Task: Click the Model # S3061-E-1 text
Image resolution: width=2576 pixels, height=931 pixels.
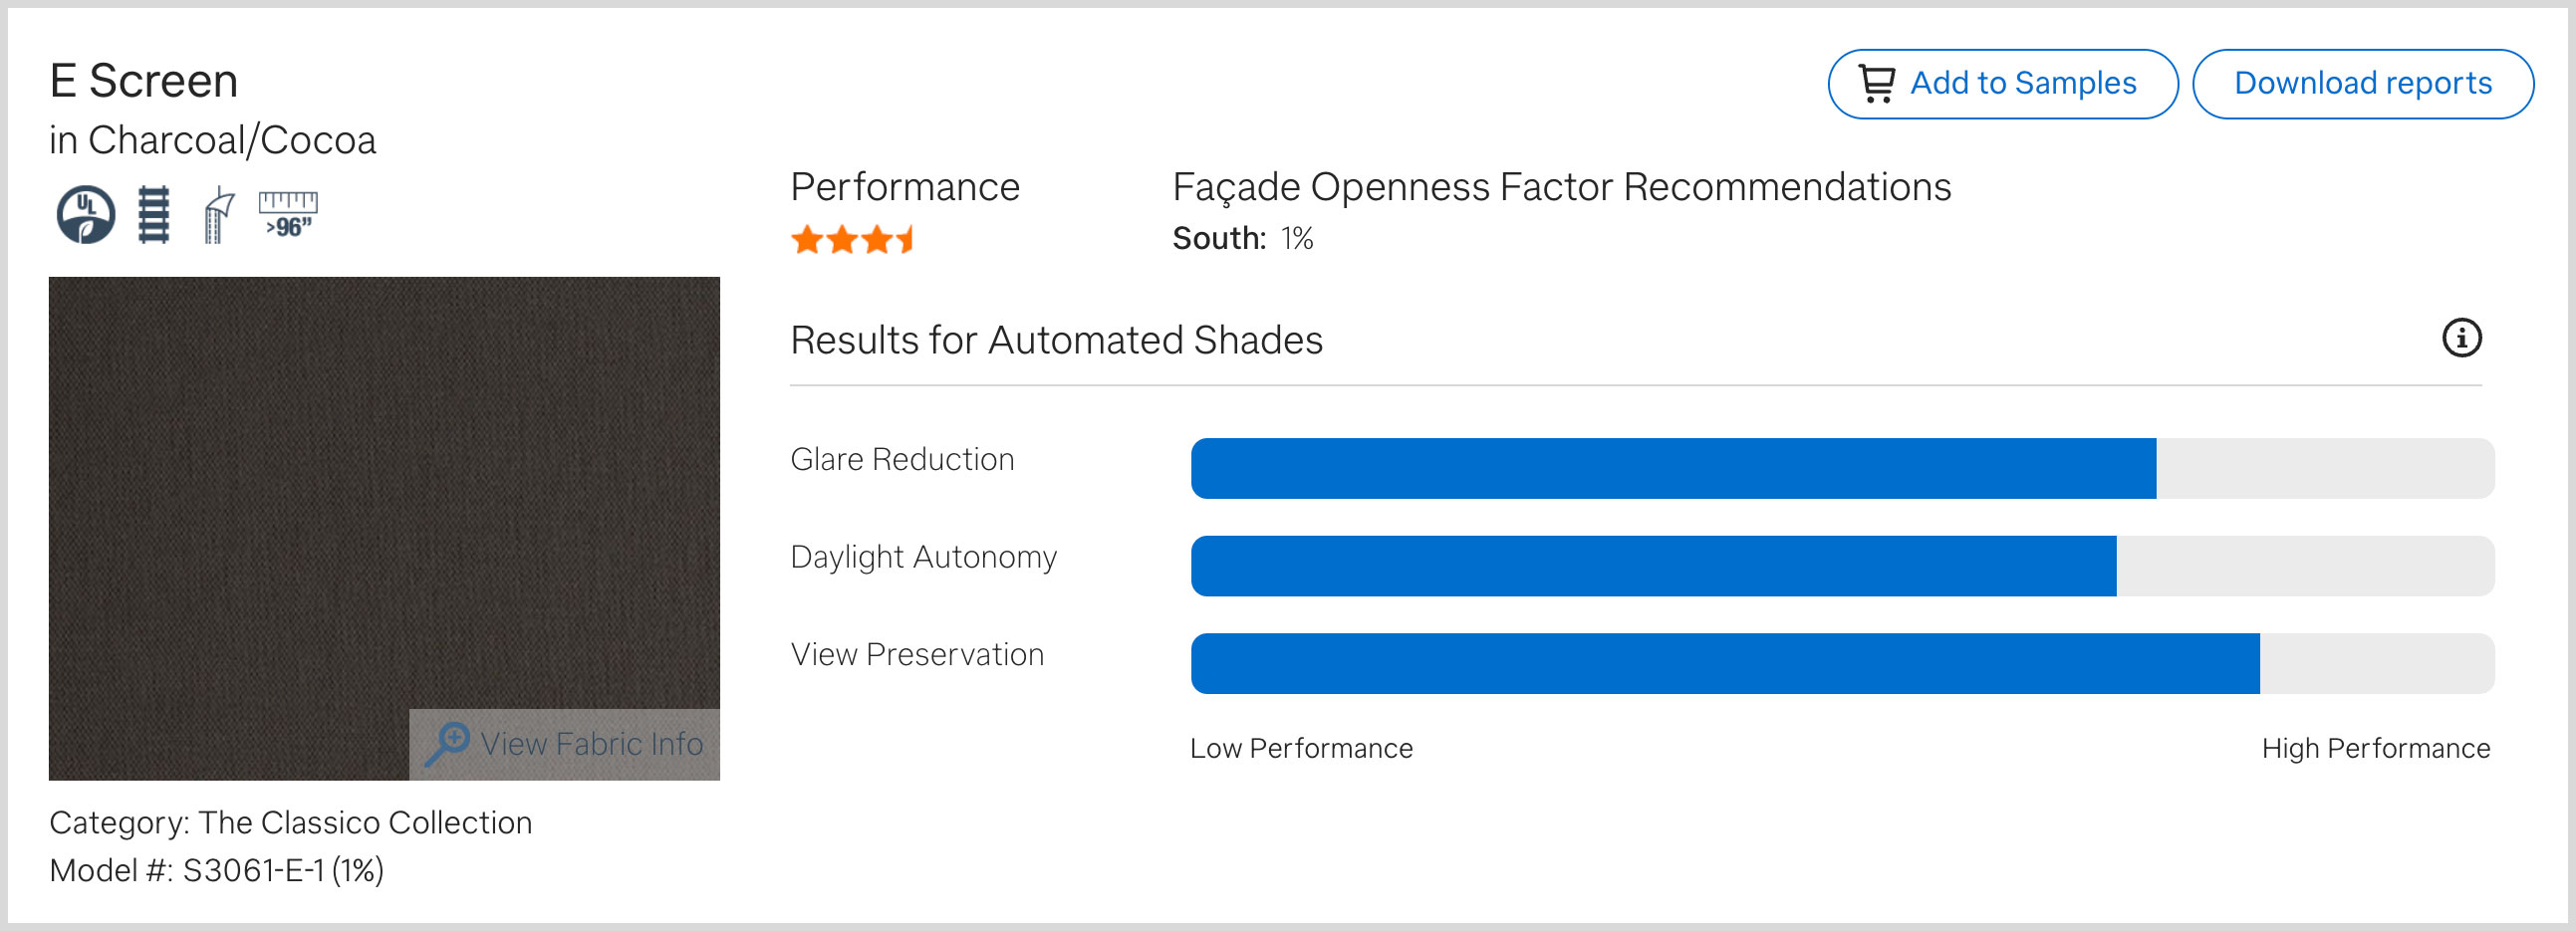Action: coord(216,870)
